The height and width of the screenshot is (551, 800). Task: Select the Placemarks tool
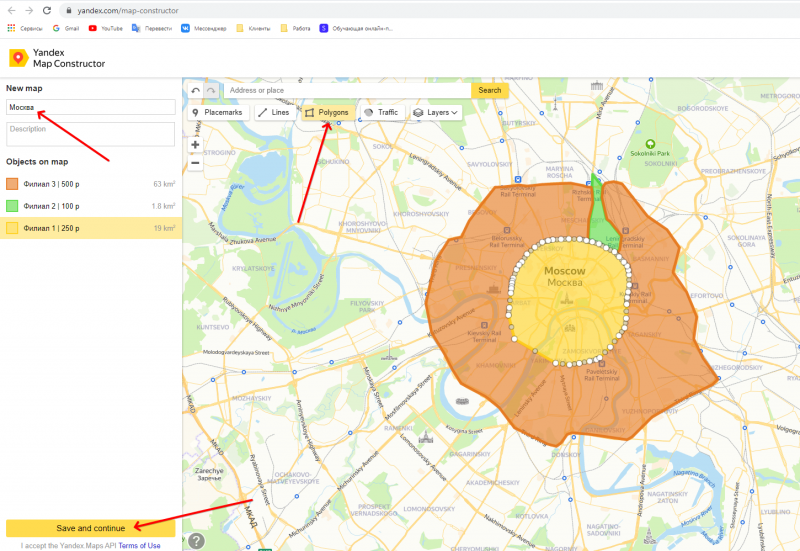pos(217,113)
